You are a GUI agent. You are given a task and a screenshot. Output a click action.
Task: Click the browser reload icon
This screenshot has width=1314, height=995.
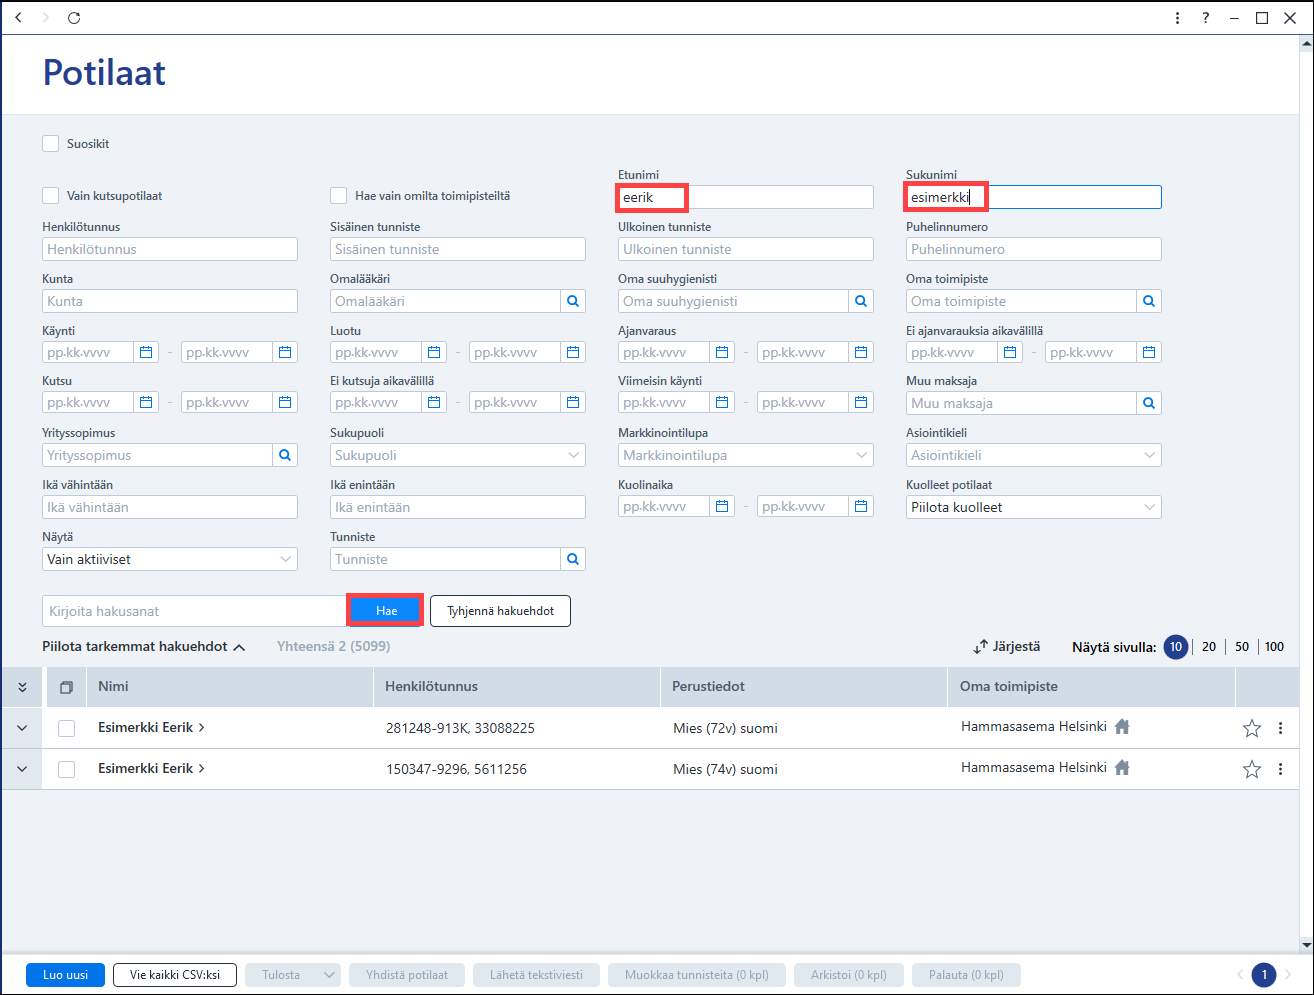(x=74, y=18)
